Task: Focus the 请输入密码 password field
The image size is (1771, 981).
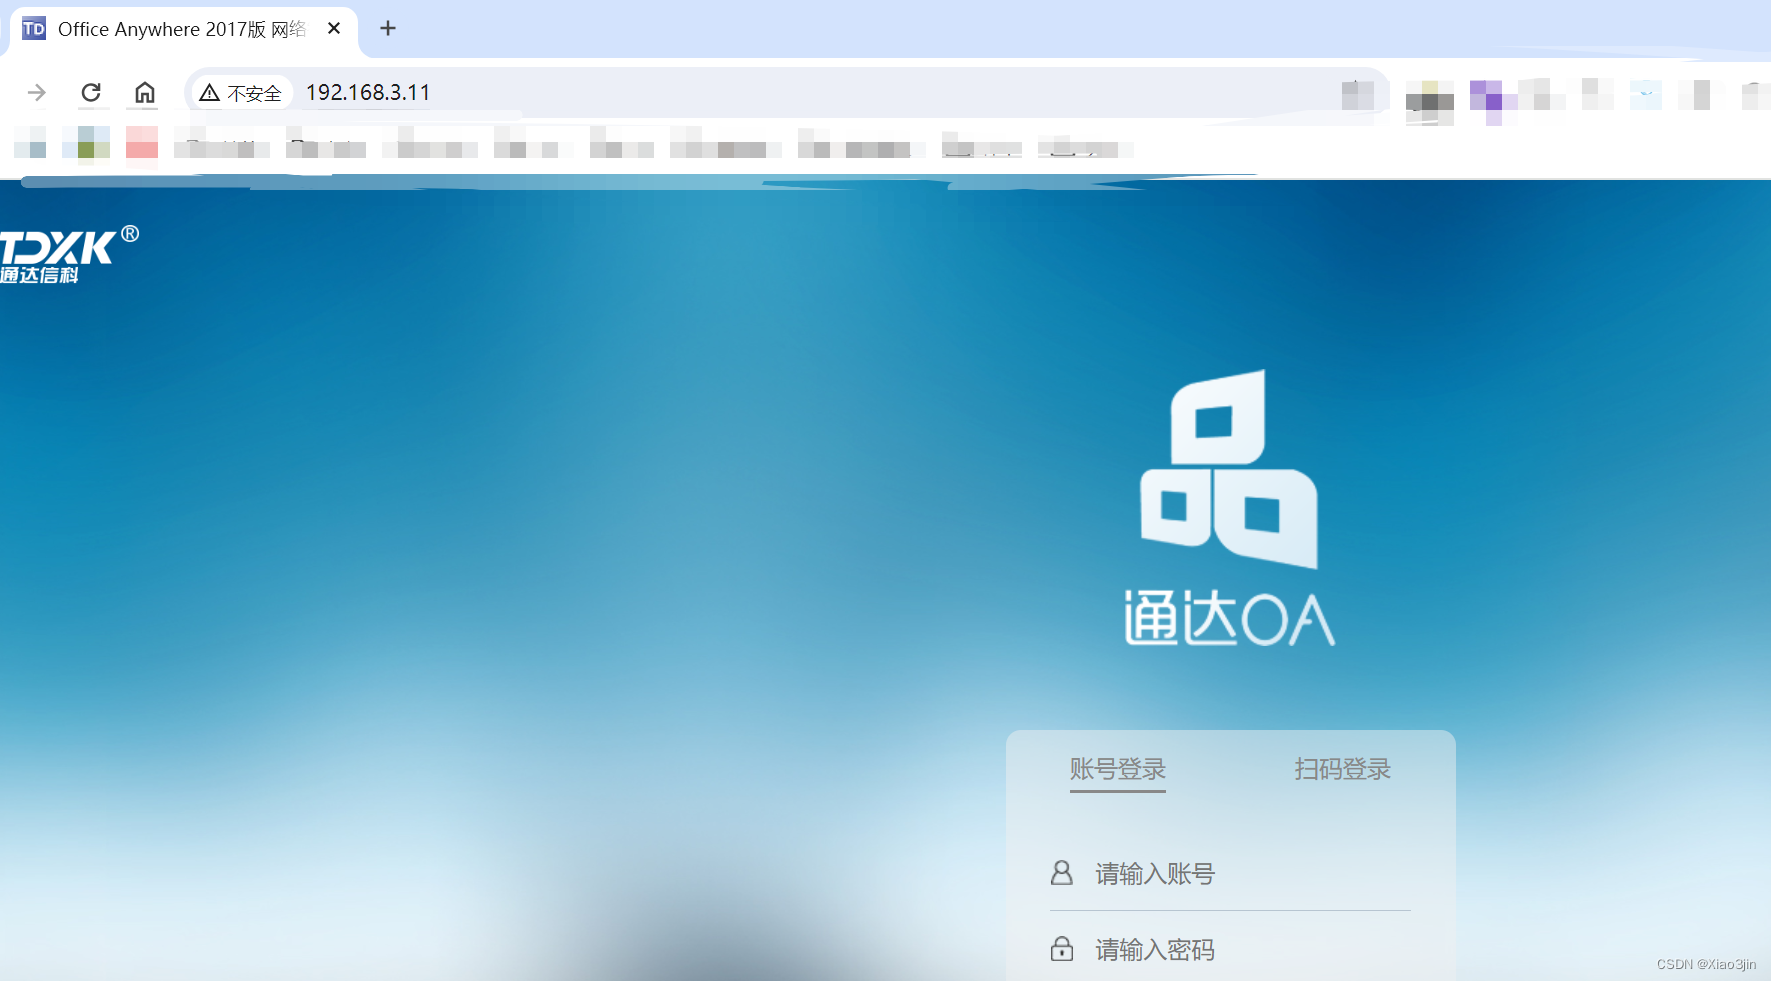Action: pyautogui.click(x=1200, y=949)
